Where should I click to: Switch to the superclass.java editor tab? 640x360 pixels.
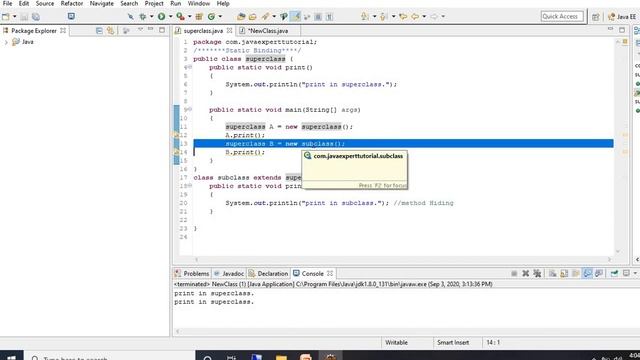(x=203, y=31)
